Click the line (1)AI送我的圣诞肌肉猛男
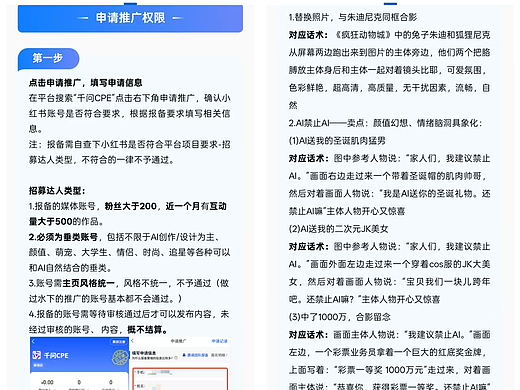 click(x=337, y=141)
